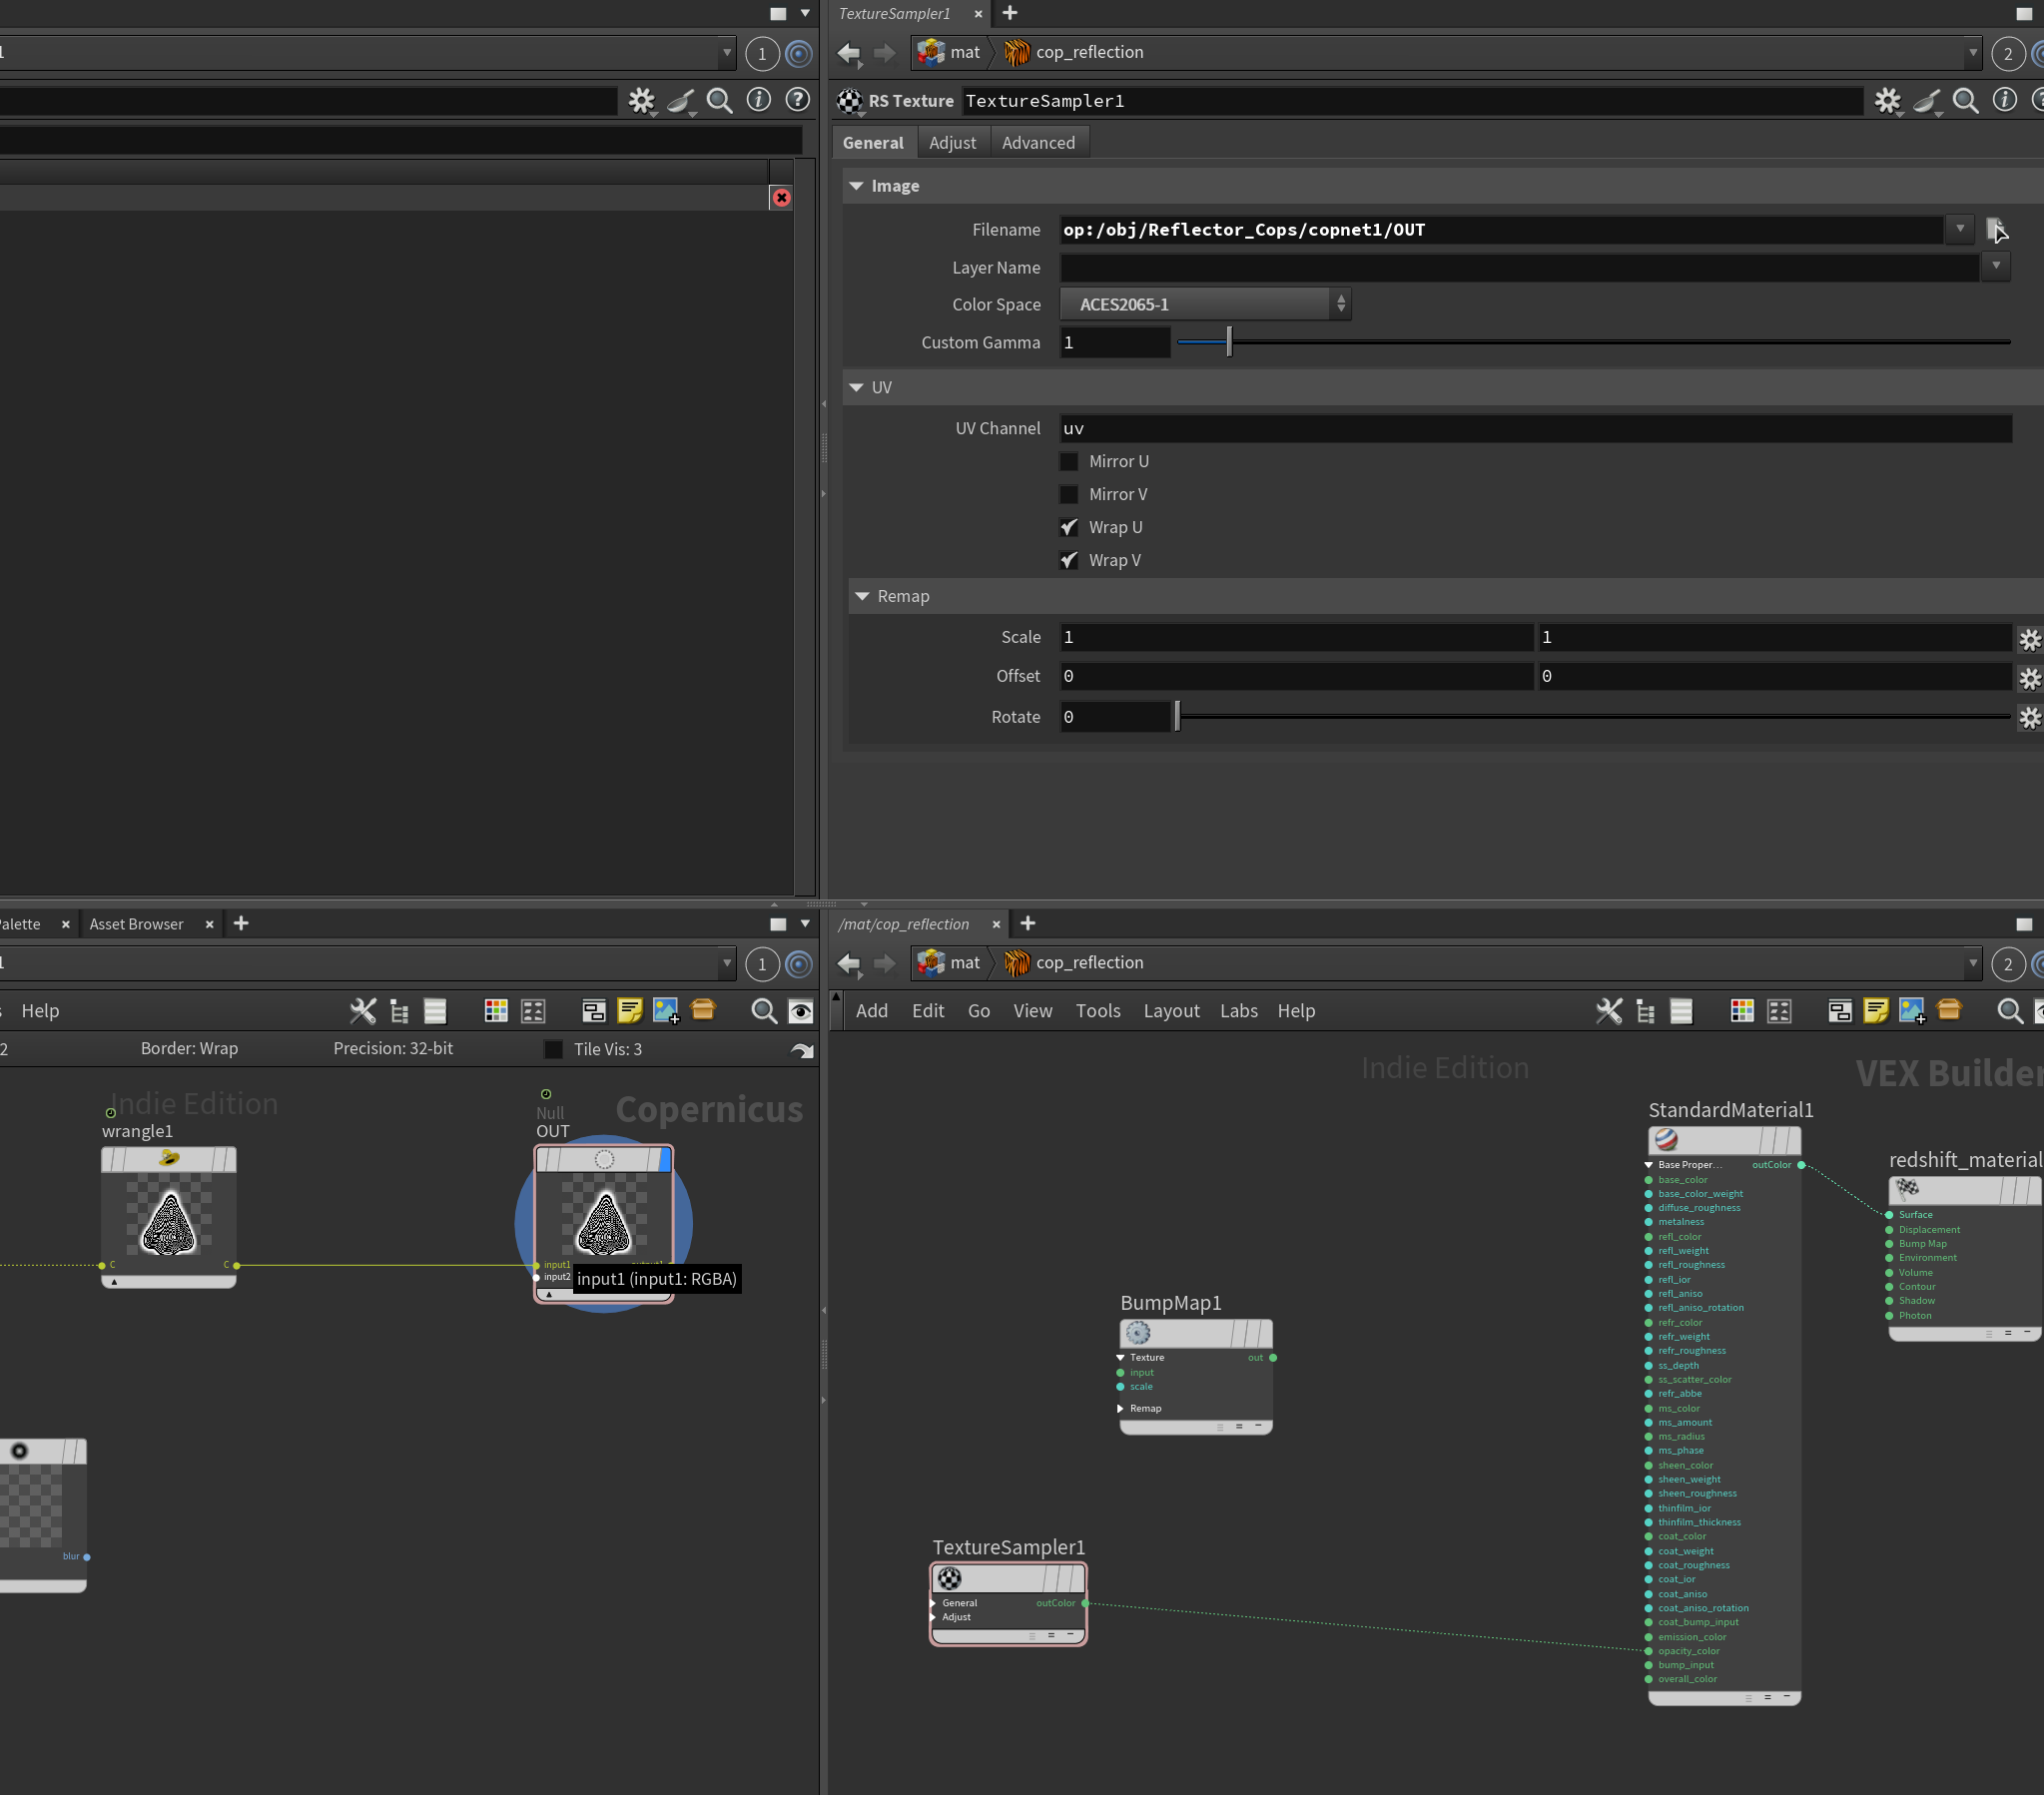Collapse the Remap section

tap(862, 596)
